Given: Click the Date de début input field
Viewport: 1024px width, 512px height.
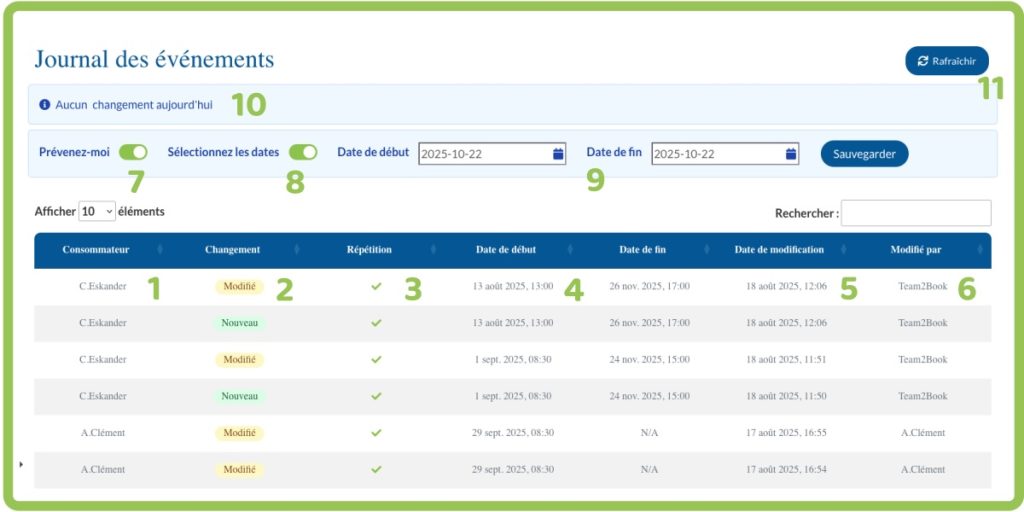Looking at the screenshot, I should (483, 154).
